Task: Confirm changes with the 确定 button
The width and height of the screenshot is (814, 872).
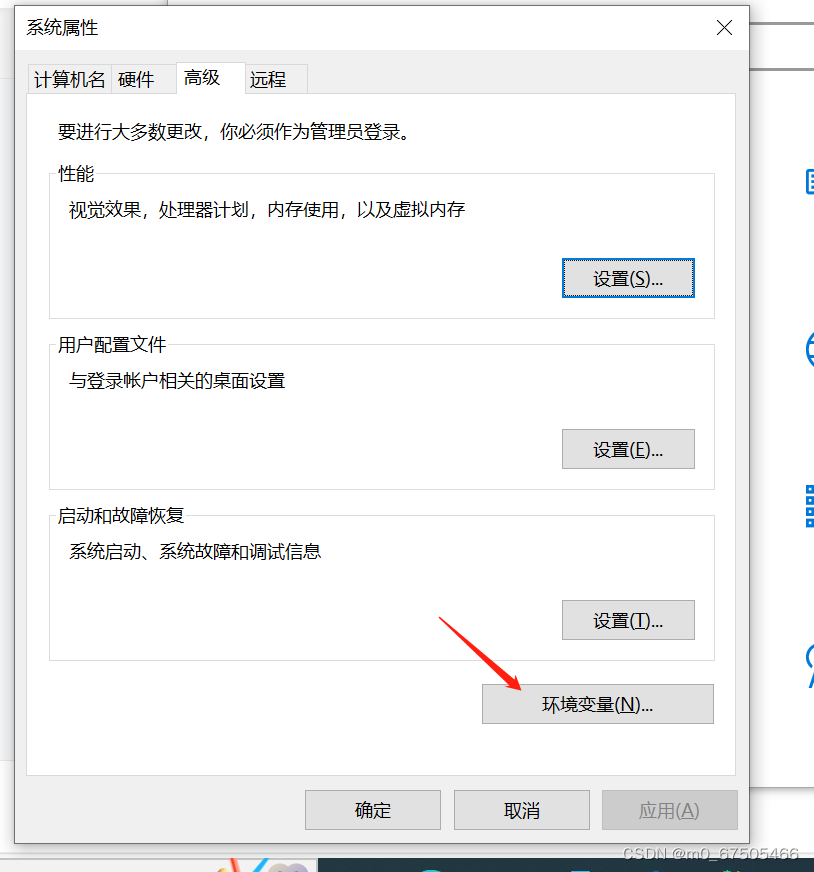Action: (372, 810)
